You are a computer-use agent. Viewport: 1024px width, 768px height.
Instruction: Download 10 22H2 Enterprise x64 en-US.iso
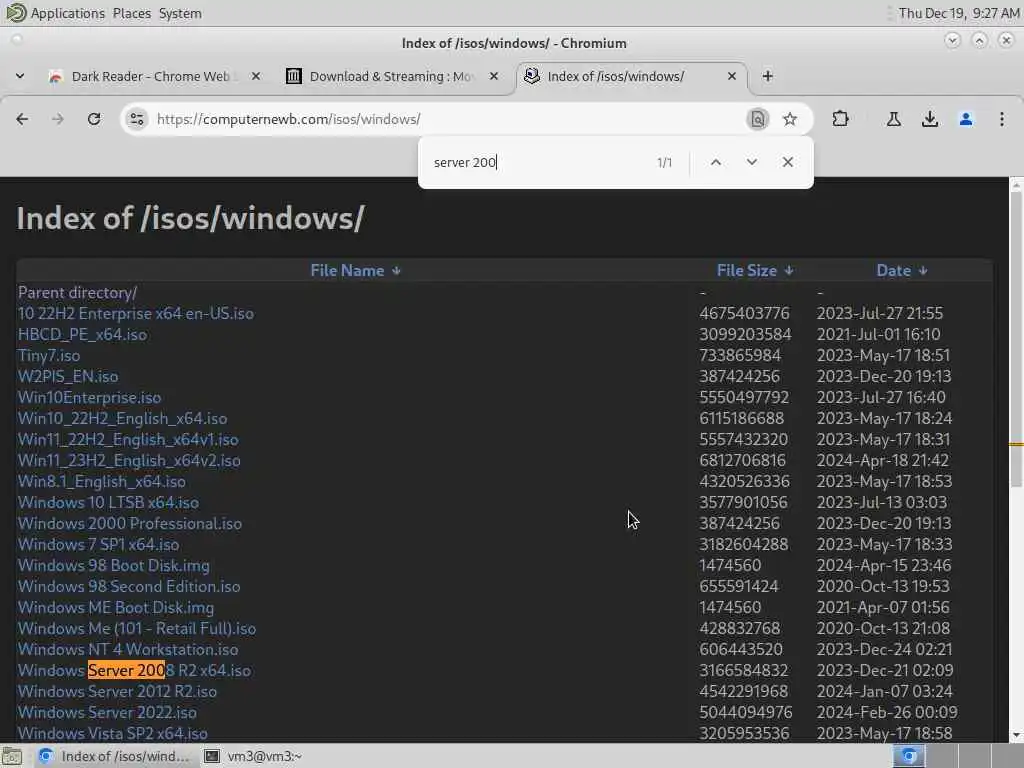tap(136, 313)
